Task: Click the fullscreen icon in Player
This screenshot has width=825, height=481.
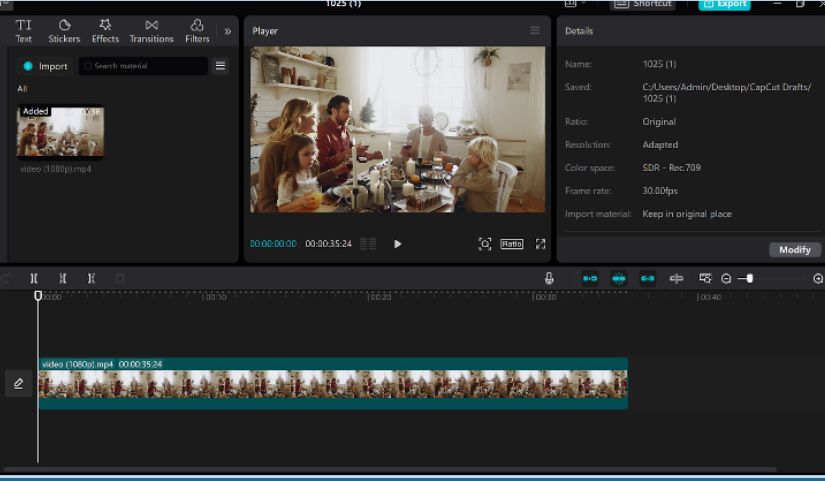Action: (x=540, y=244)
